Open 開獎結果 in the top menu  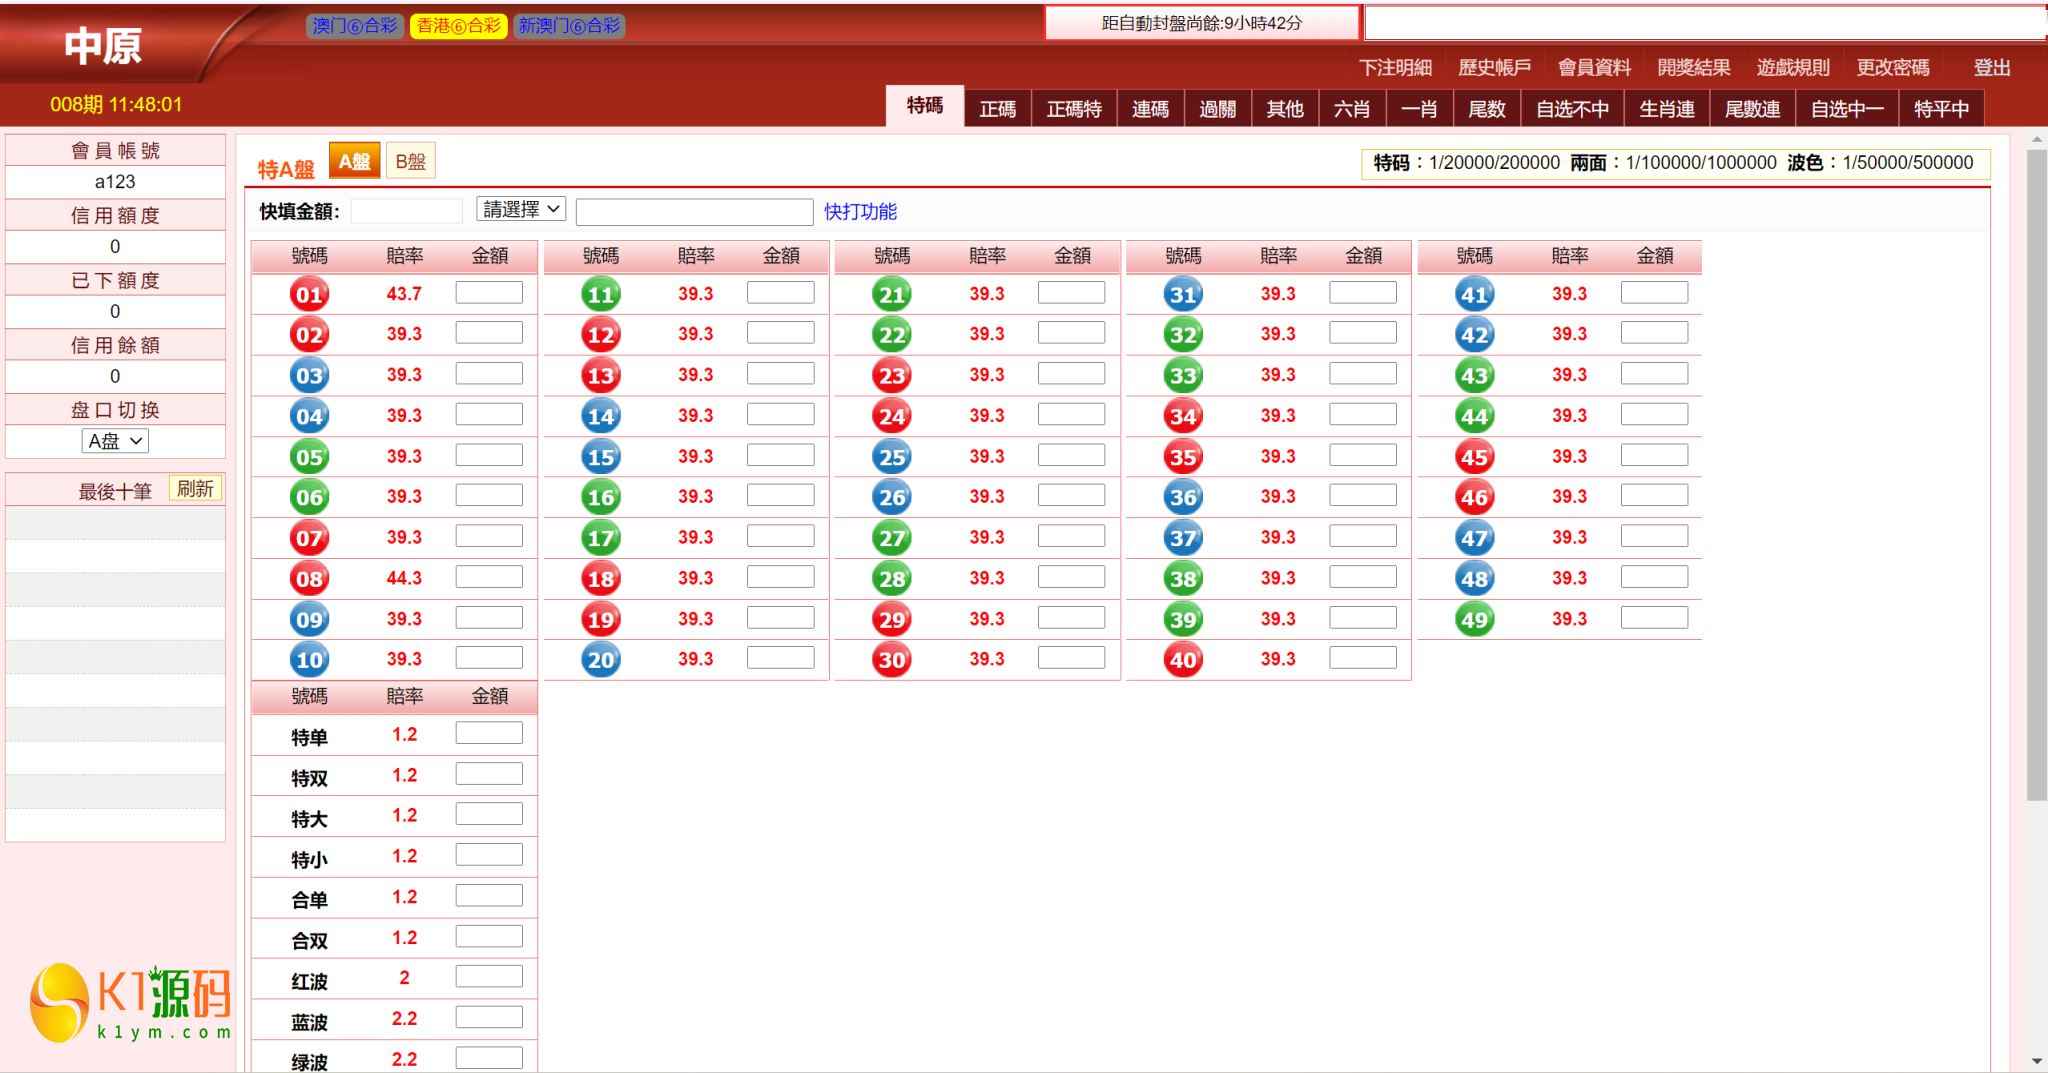tap(1693, 67)
